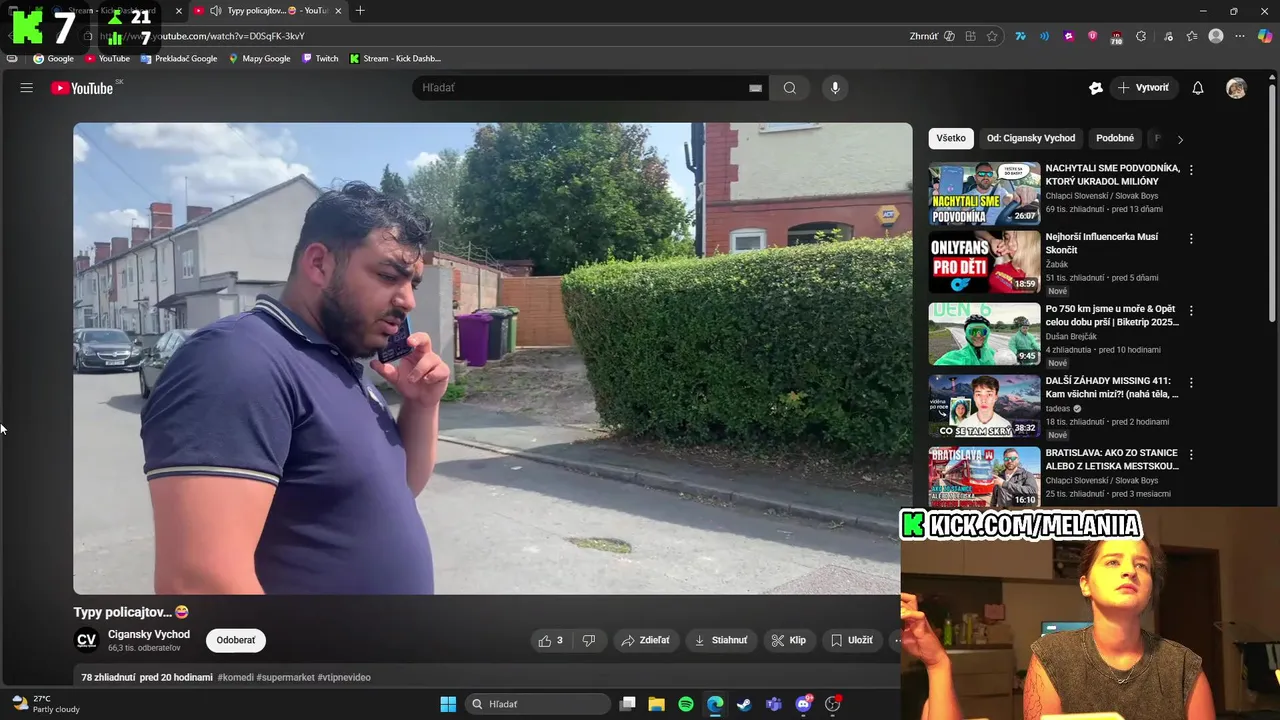Mute the tab via speaker icon
Image resolution: width=1280 pixels, height=720 pixels.
coord(215,11)
